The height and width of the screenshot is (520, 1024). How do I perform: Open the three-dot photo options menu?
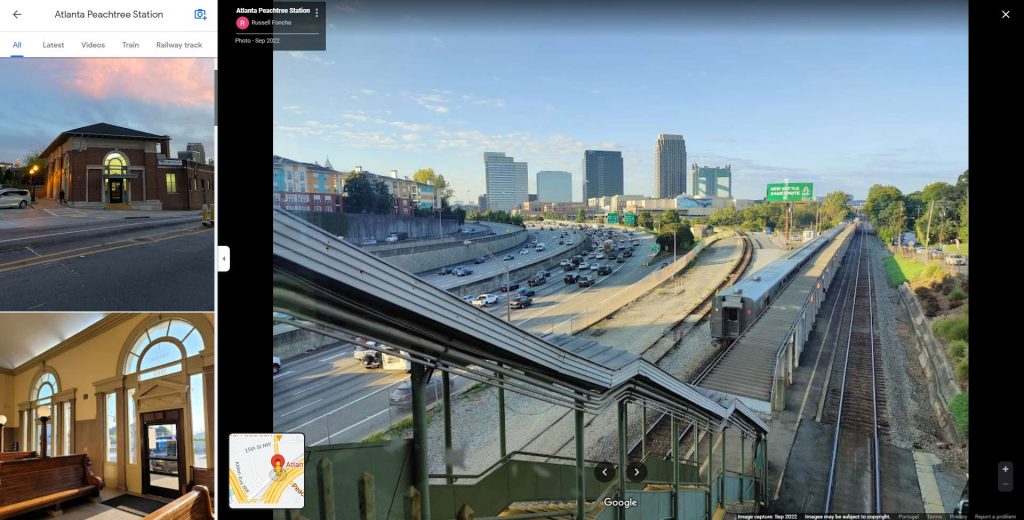click(x=317, y=13)
